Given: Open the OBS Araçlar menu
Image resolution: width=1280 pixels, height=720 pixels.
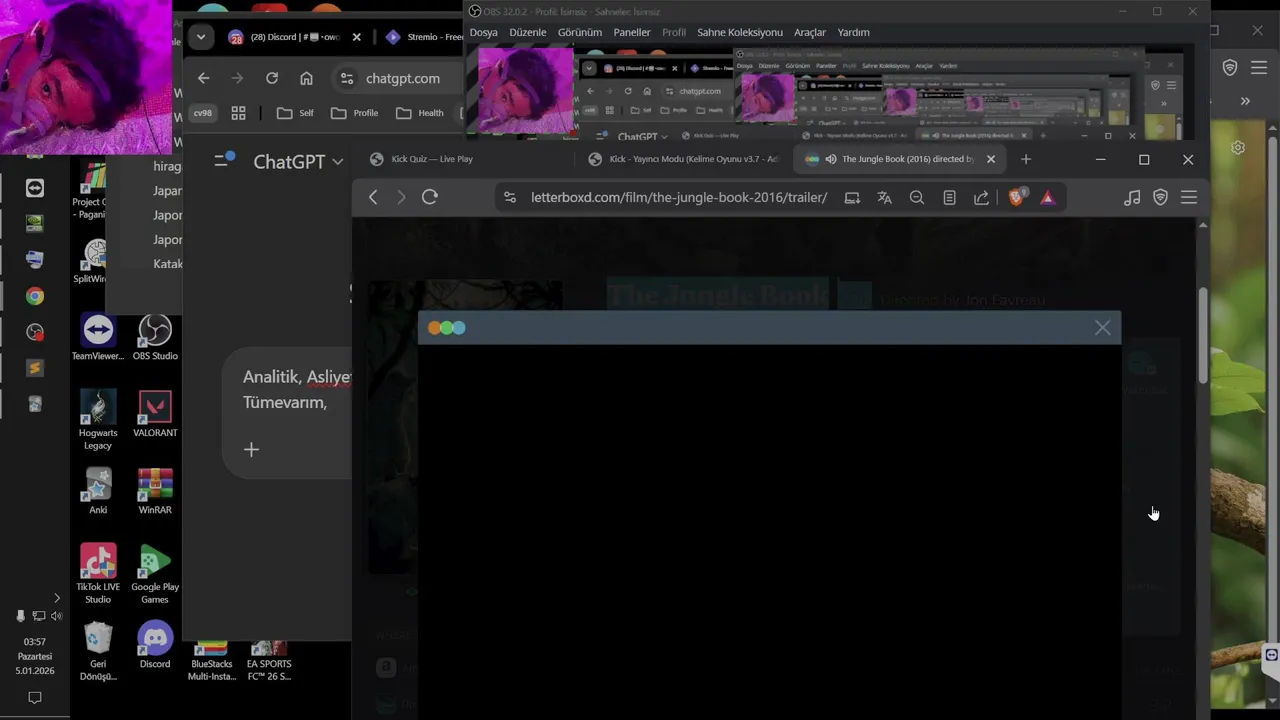Looking at the screenshot, I should [810, 32].
